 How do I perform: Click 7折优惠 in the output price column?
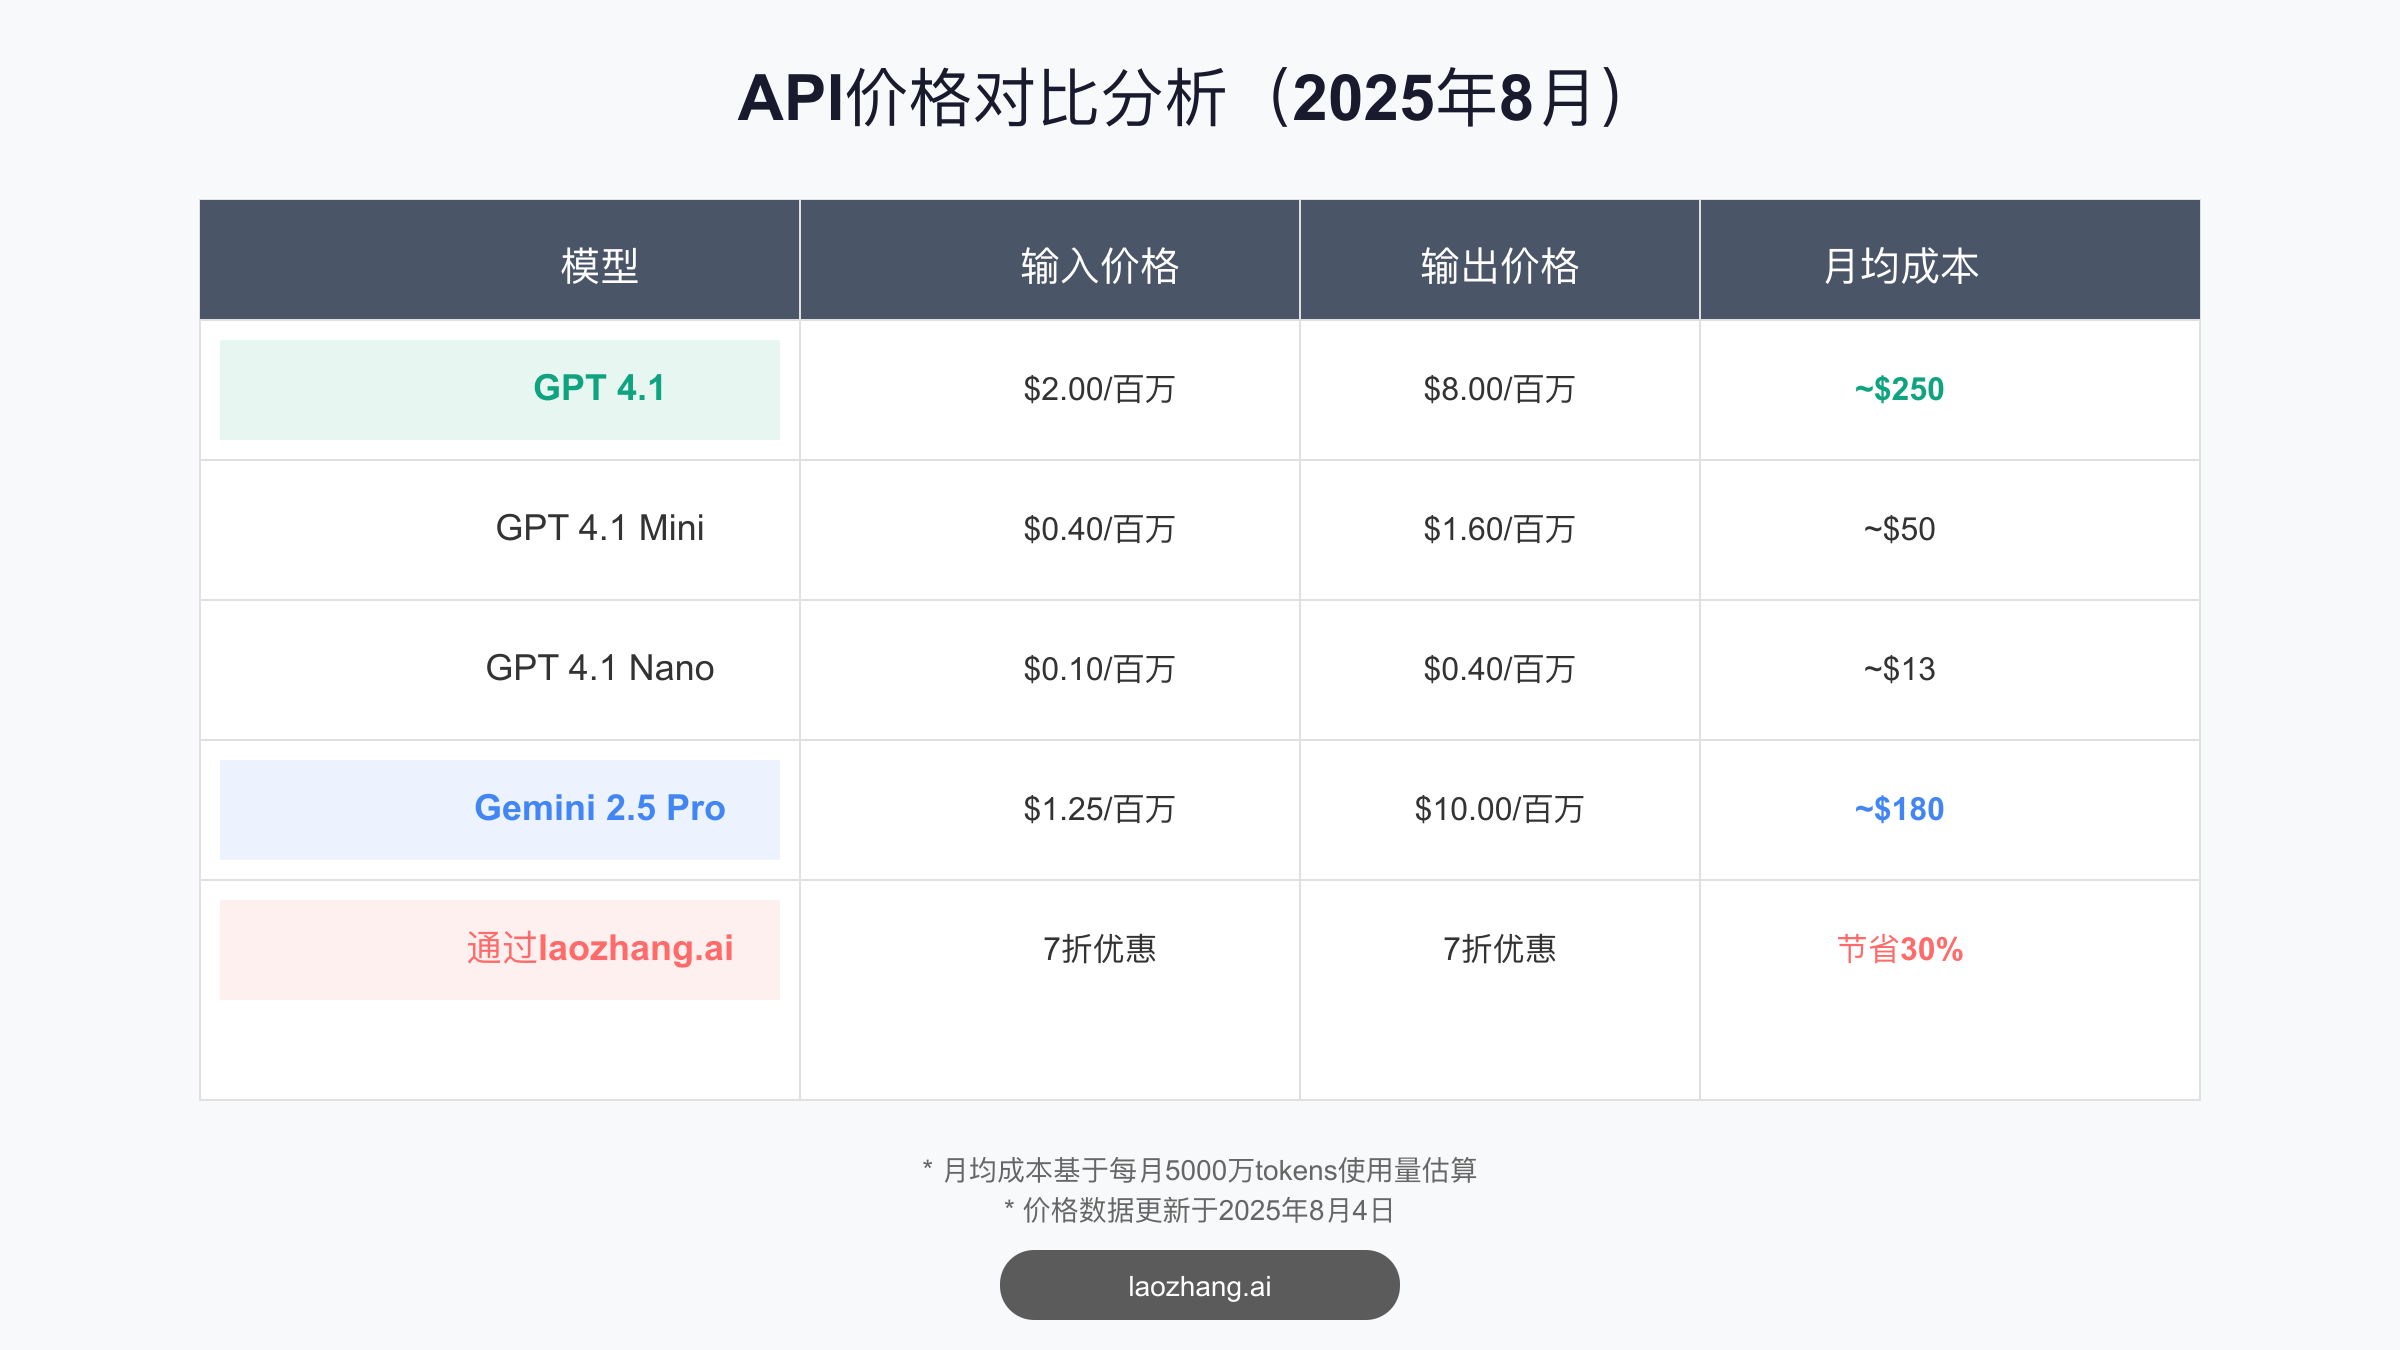(x=1500, y=949)
